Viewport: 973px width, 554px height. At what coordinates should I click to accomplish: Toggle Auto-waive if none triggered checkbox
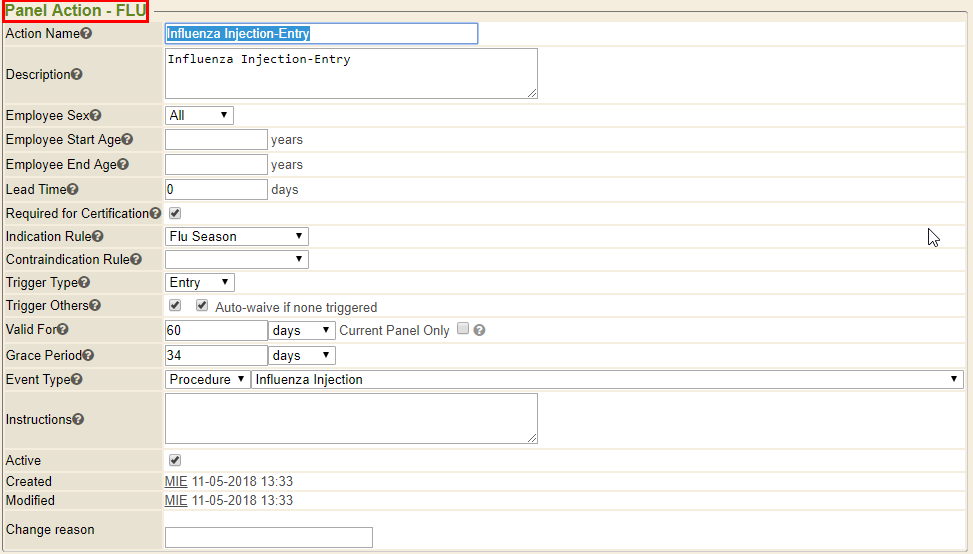(x=202, y=306)
